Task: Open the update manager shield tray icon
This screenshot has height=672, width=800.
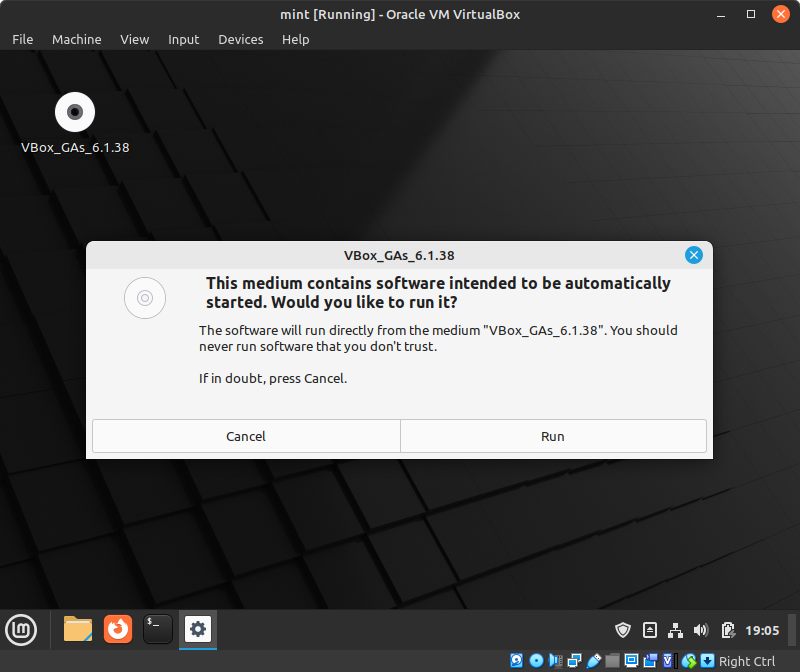Action: 623,630
